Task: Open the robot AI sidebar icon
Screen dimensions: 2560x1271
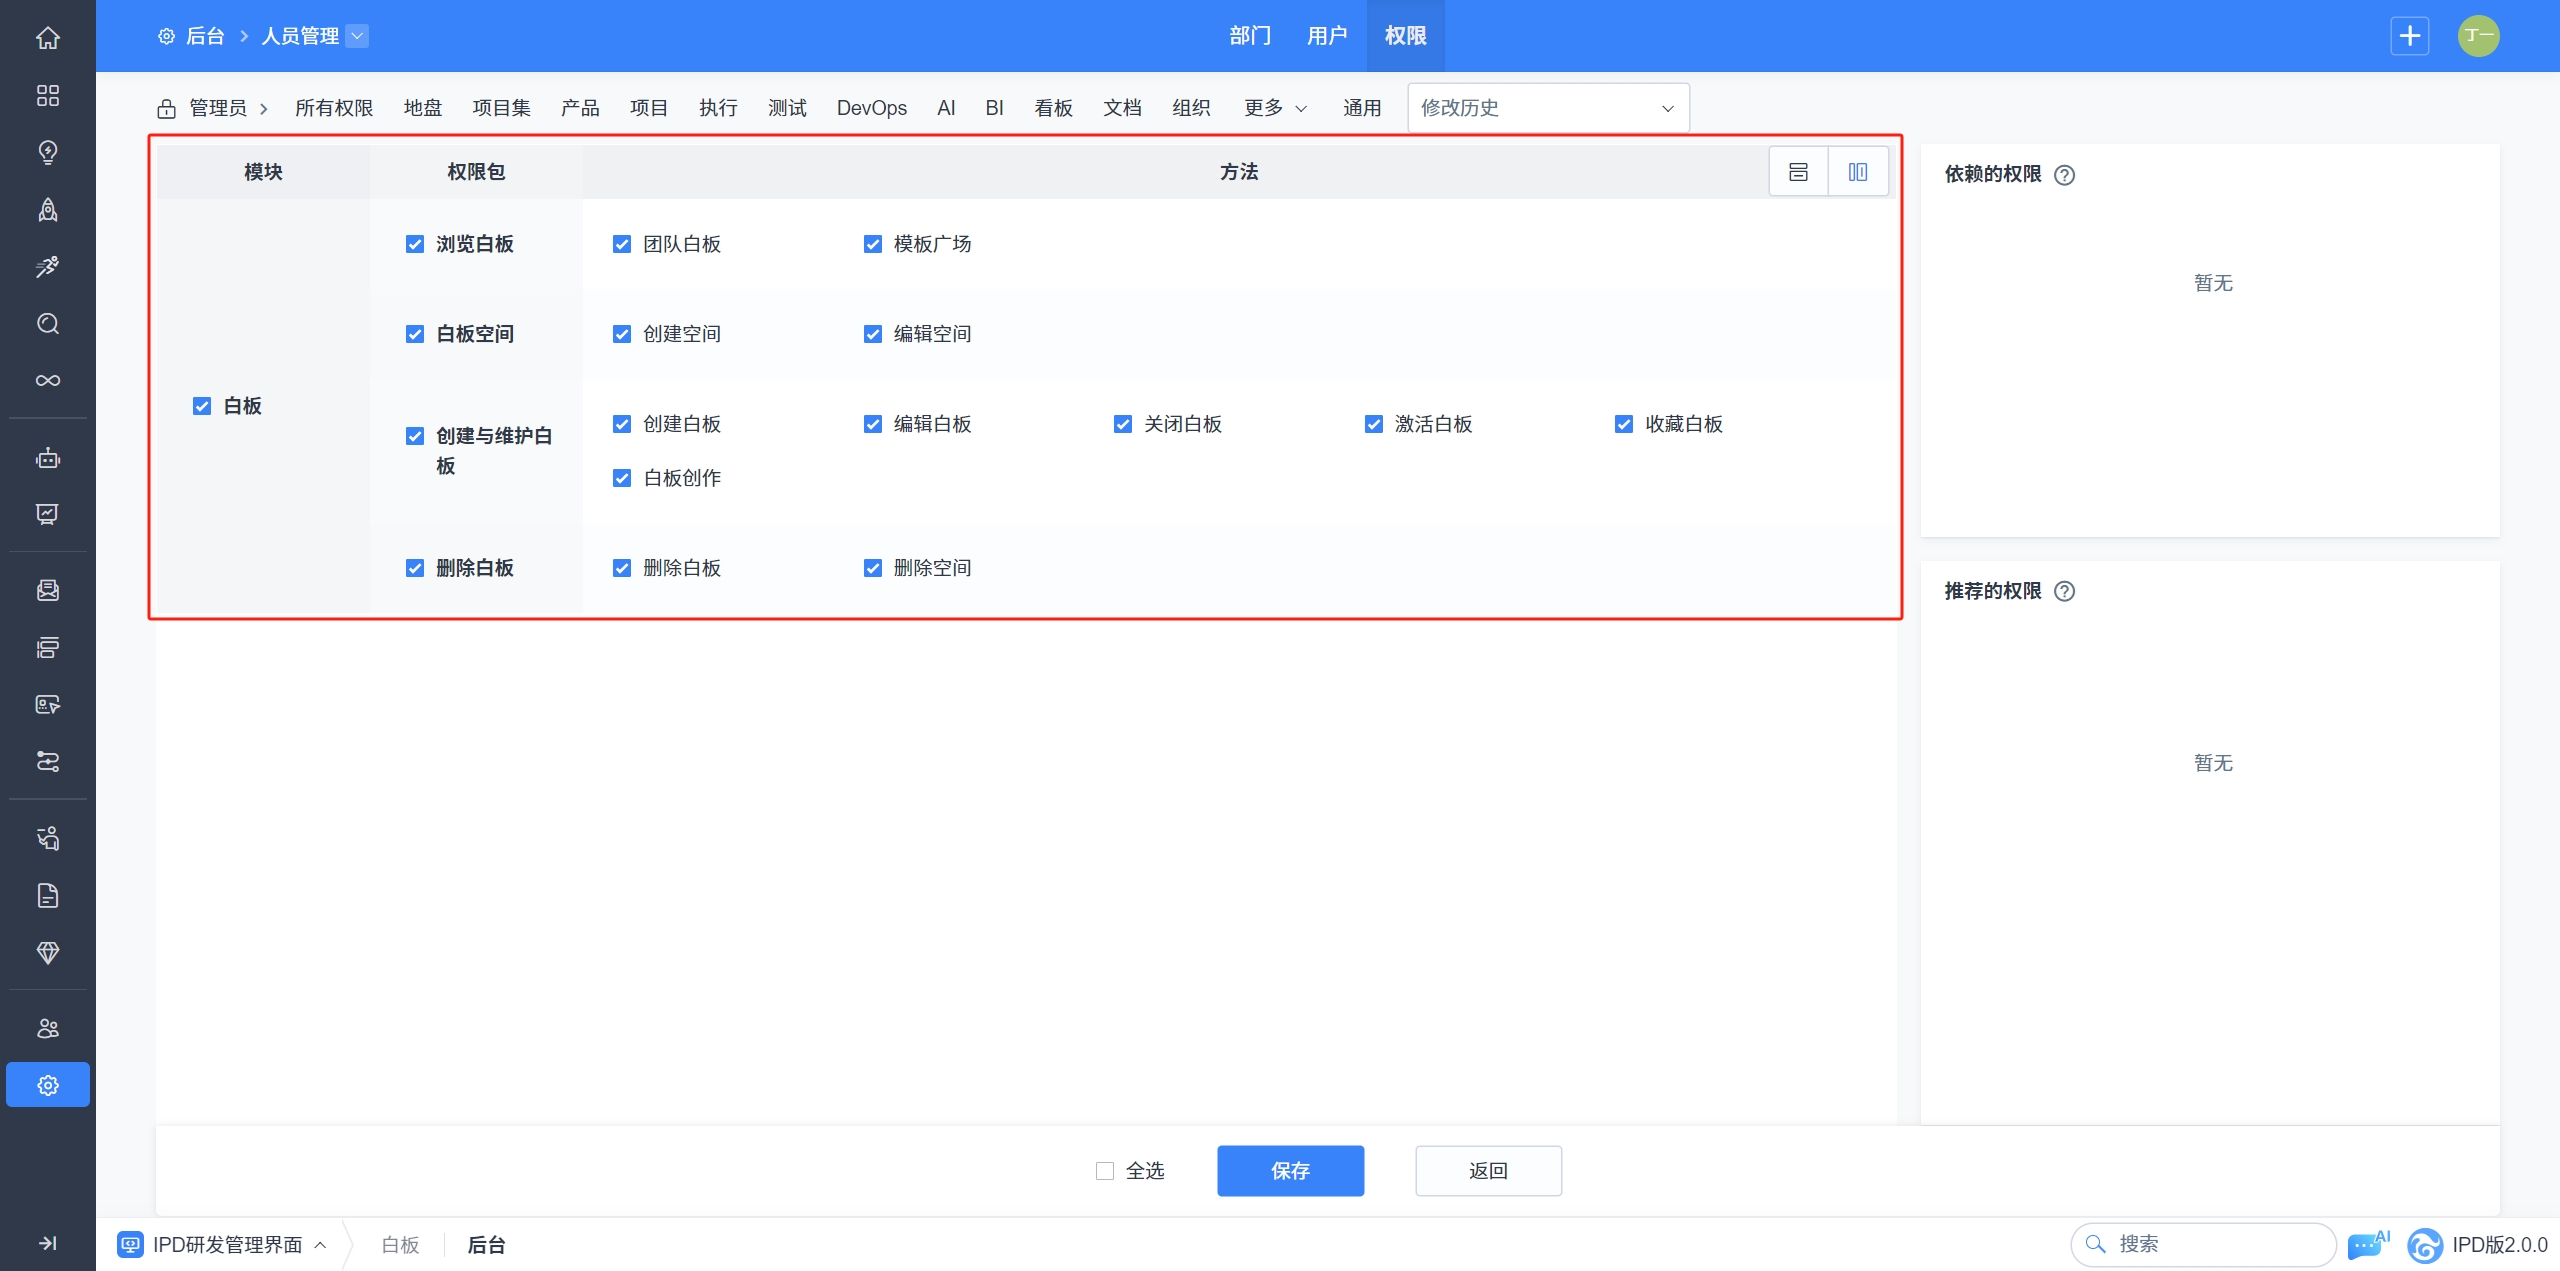Action: [47, 458]
